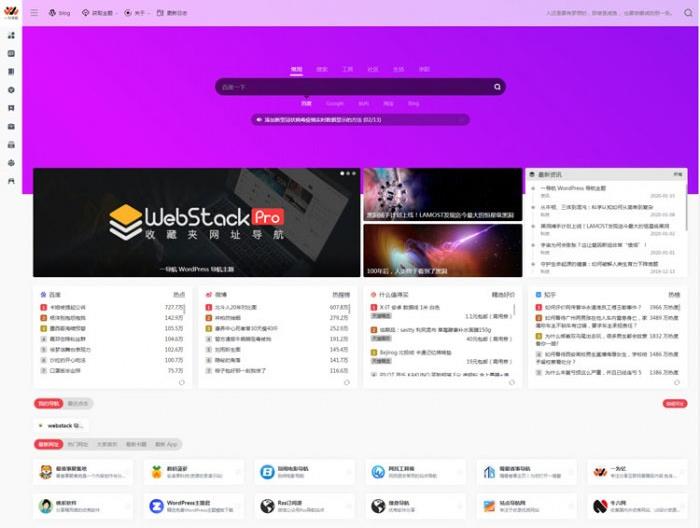
Task: Select the 最新网址 tab
Action: pyautogui.click(x=48, y=444)
